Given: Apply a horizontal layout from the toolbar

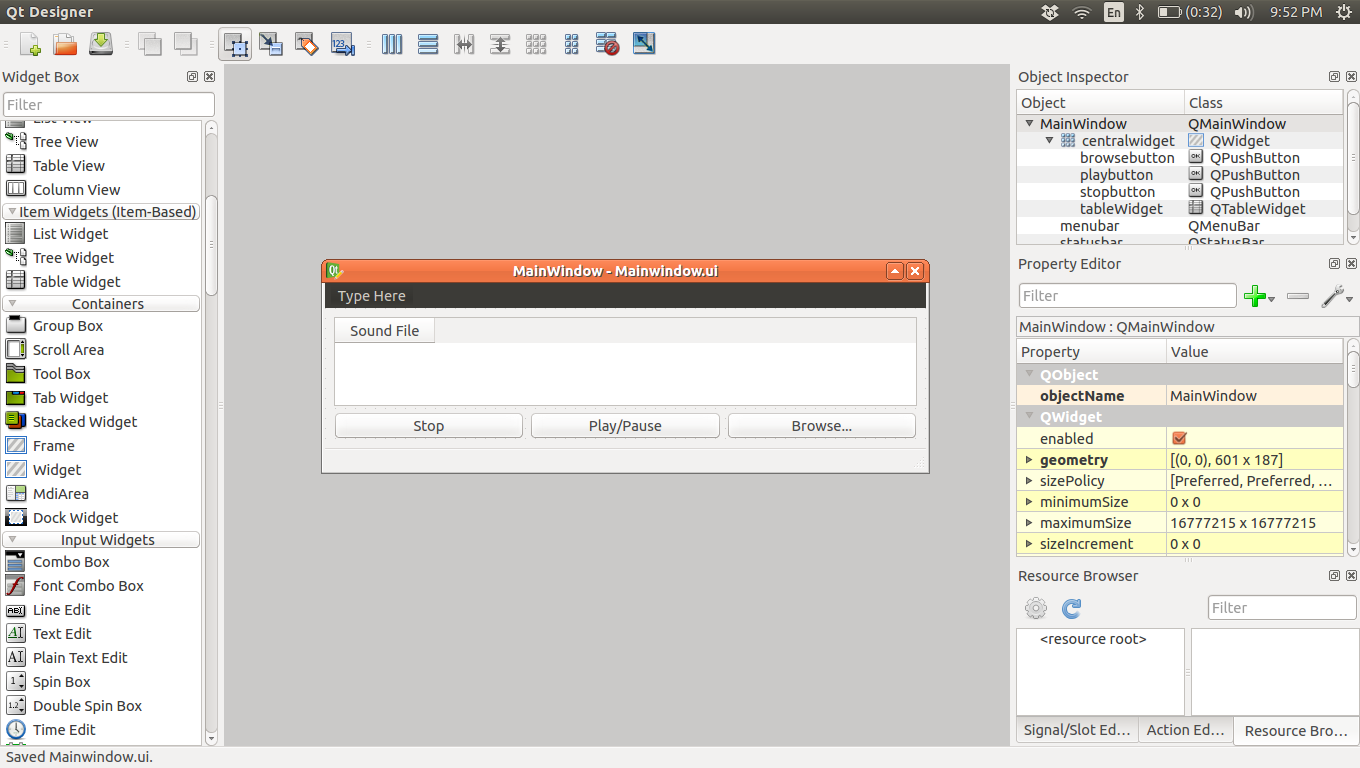Looking at the screenshot, I should tap(392, 44).
